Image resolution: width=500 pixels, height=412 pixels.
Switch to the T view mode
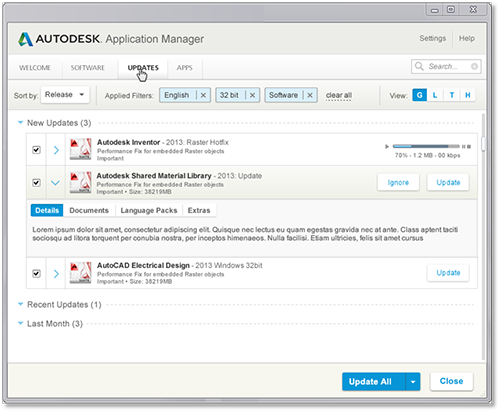pos(452,95)
